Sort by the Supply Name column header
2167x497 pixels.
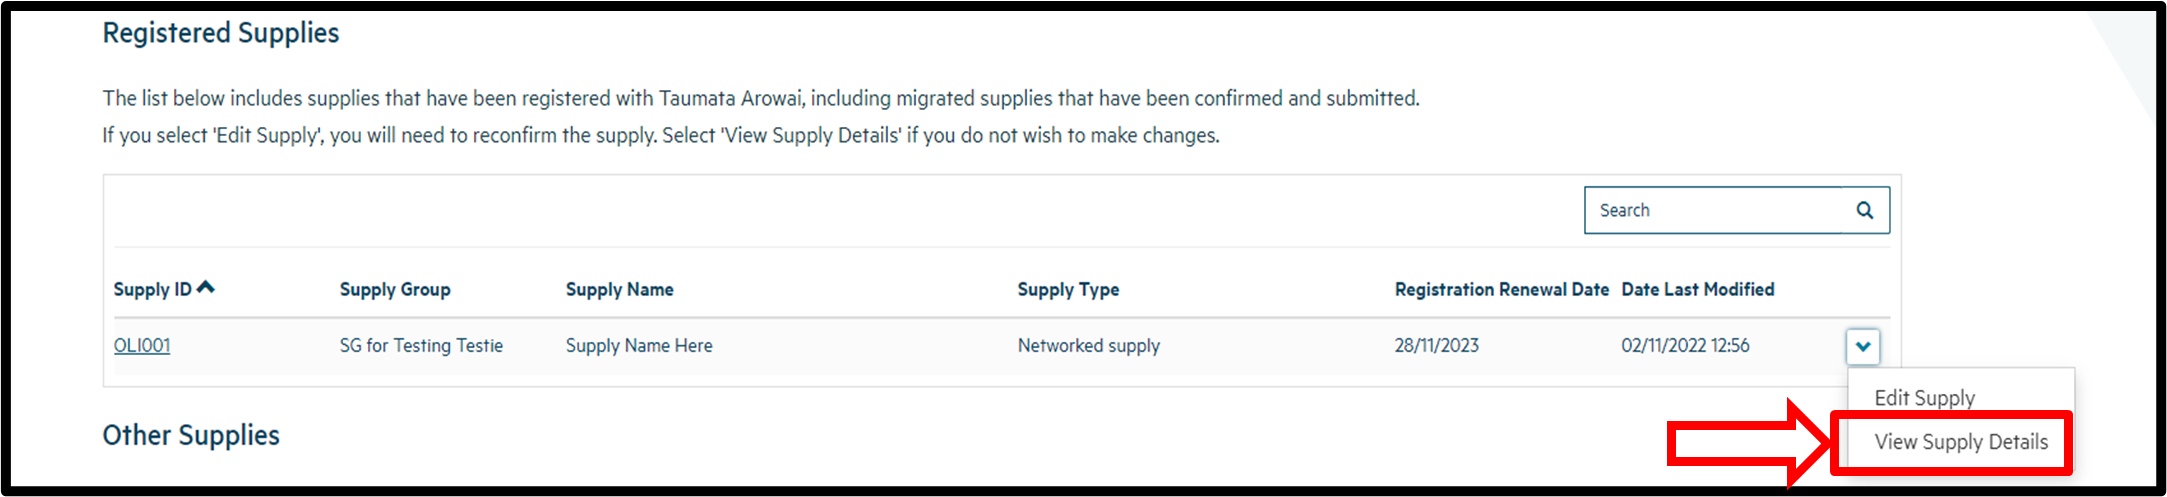pyautogui.click(x=619, y=290)
